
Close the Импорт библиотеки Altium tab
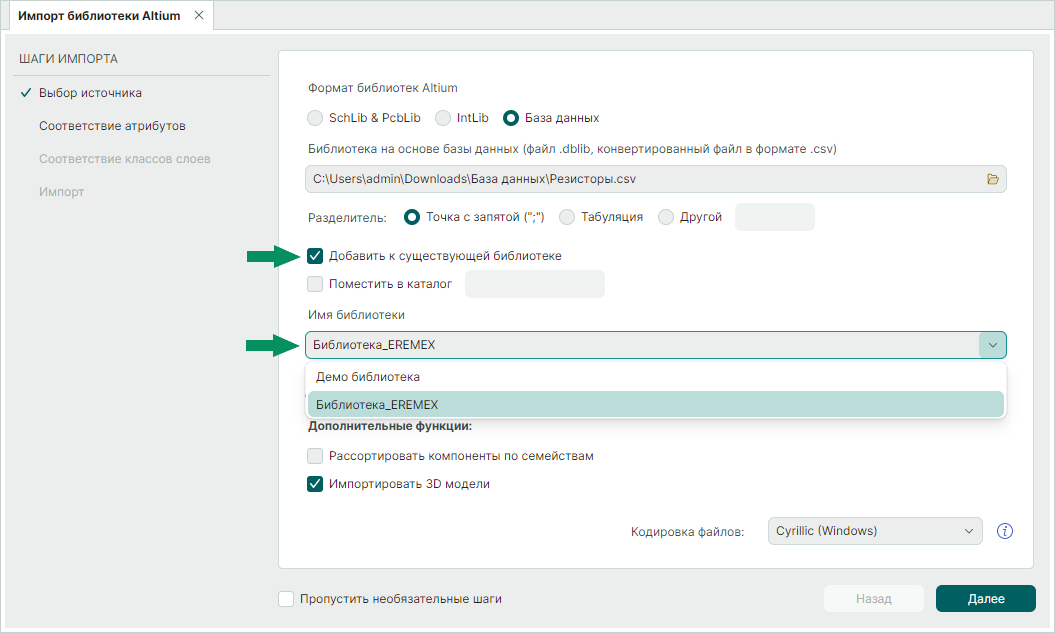click(198, 15)
